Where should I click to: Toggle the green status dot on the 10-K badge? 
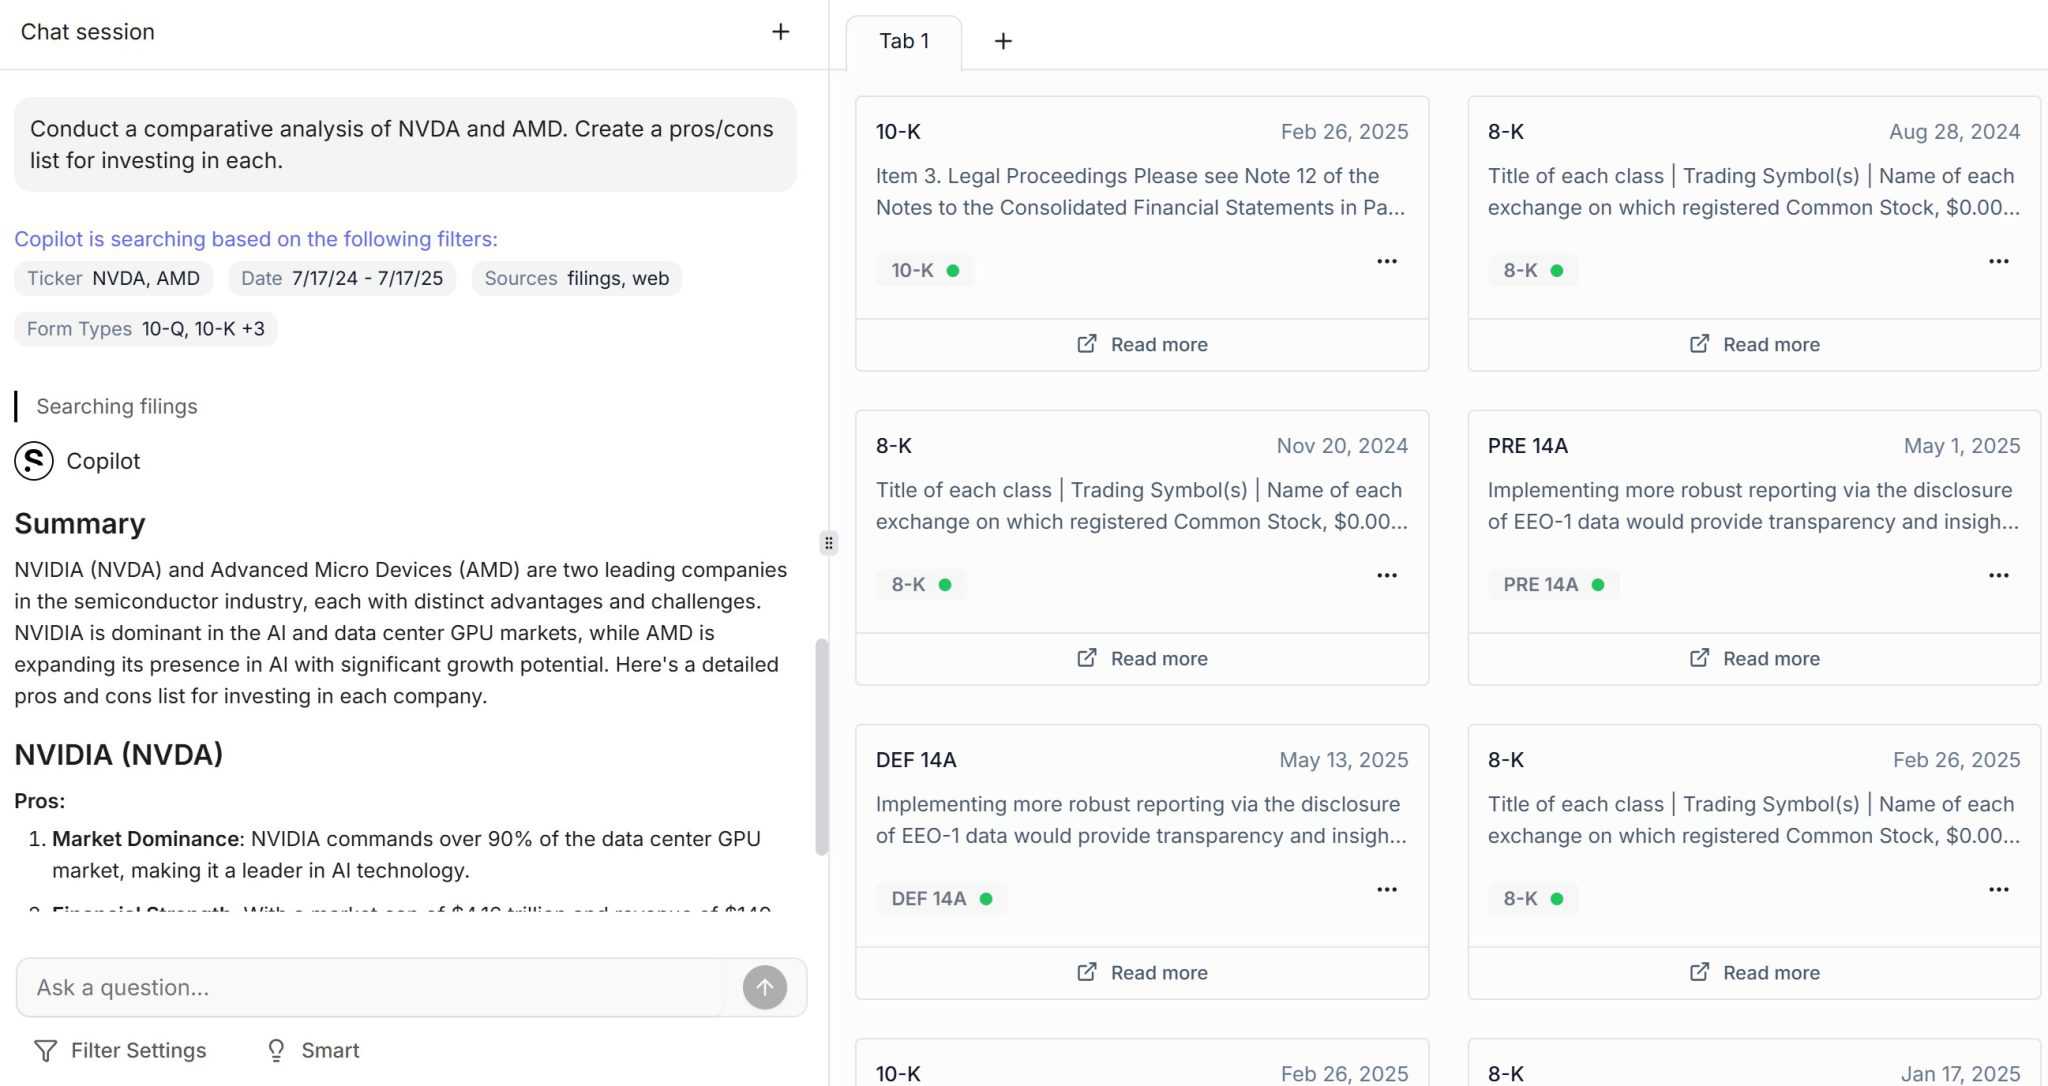click(950, 269)
